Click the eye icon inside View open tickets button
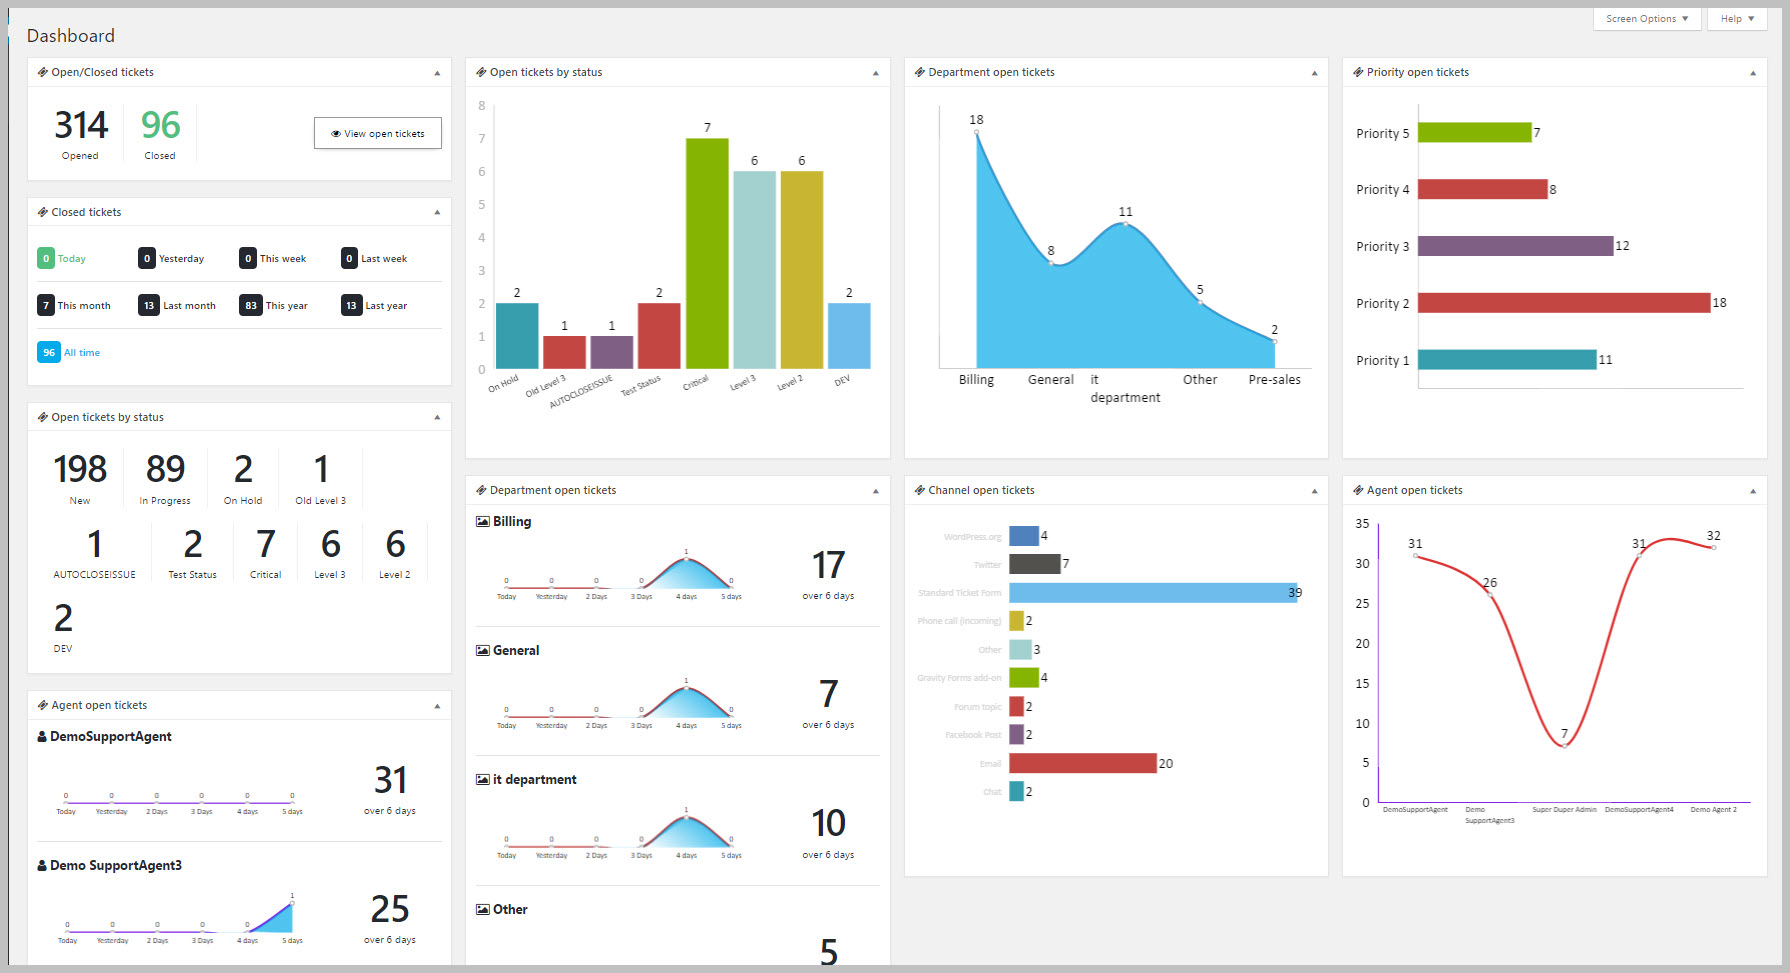1790x973 pixels. (334, 133)
